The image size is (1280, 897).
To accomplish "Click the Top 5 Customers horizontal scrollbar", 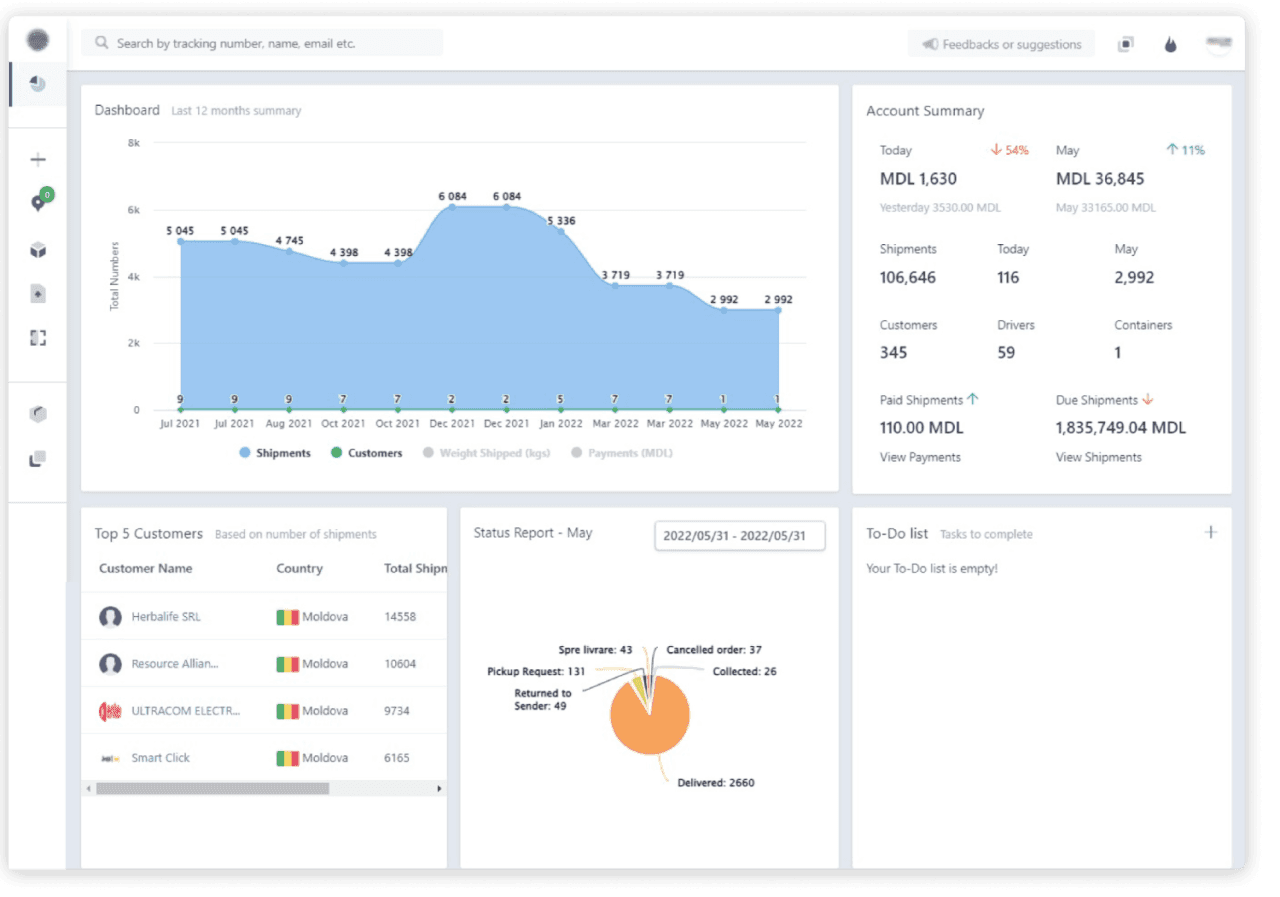I will pos(212,788).
